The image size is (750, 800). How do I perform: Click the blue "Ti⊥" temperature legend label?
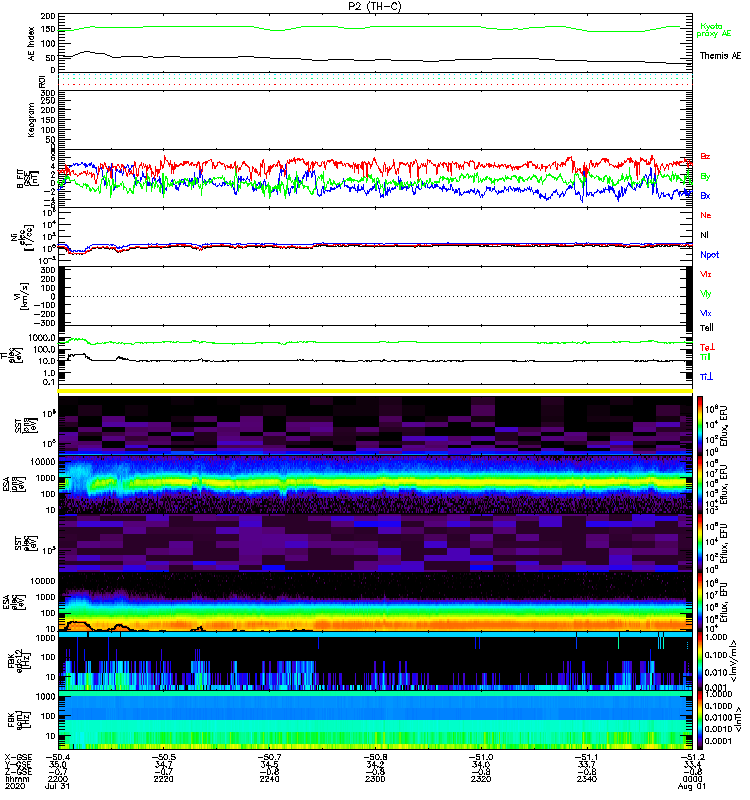tap(706, 377)
